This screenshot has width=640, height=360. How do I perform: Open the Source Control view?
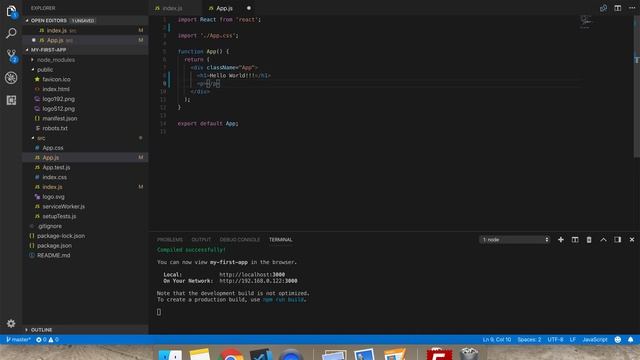(11, 56)
